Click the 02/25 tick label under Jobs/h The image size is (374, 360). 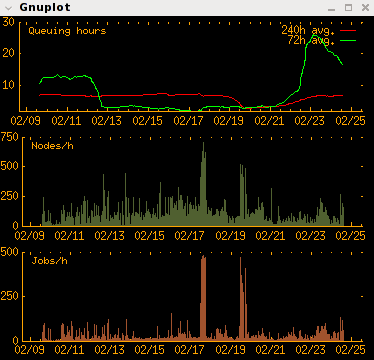click(350, 350)
